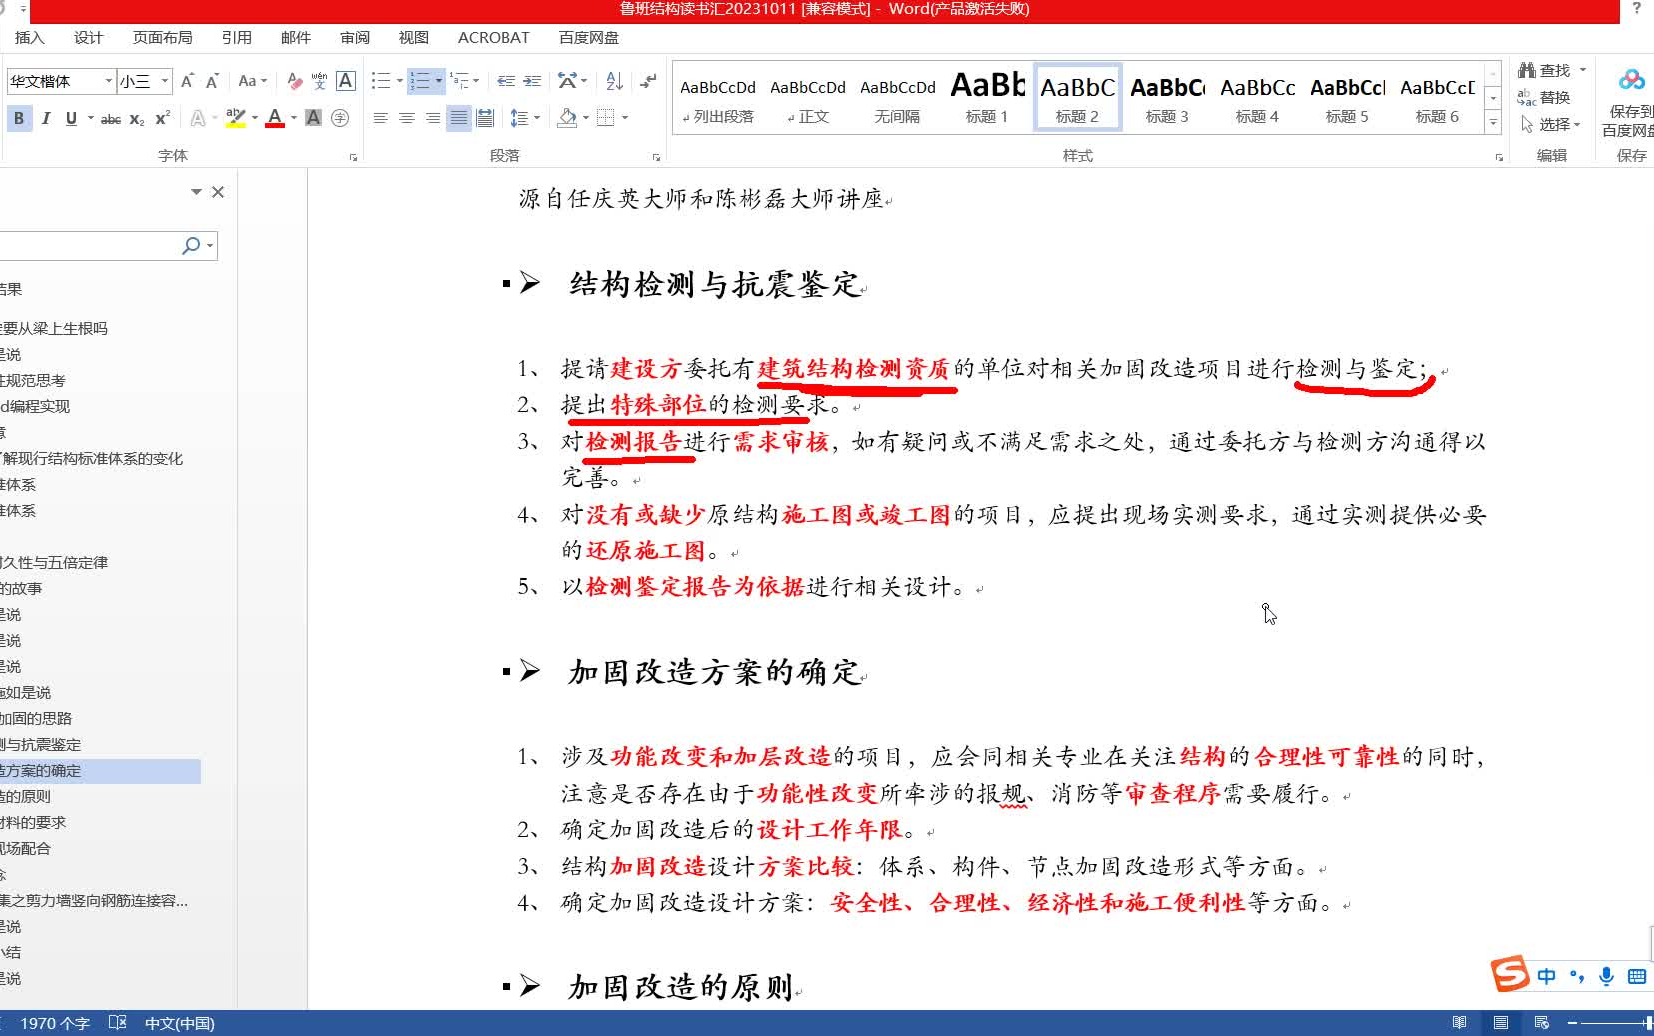This screenshot has height=1036, width=1654.
Task: Switch to print layout view icon
Action: coord(1501,1023)
